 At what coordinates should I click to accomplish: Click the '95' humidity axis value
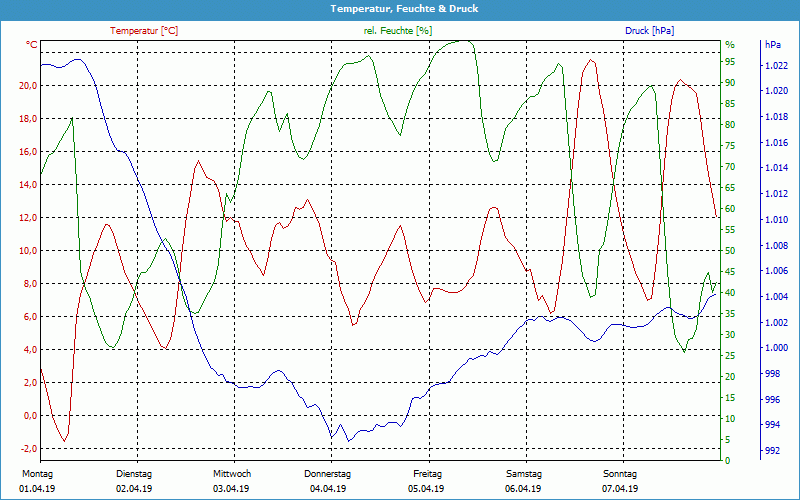730,62
